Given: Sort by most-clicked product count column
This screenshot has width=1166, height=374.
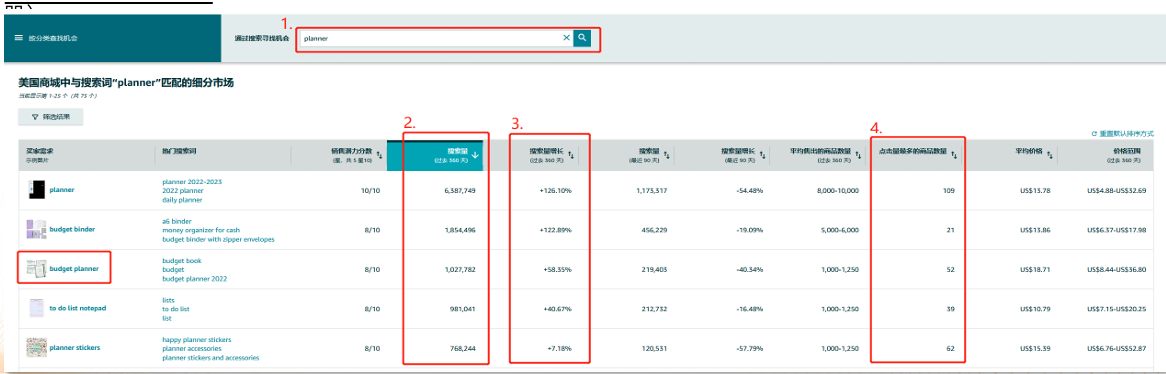Looking at the screenshot, I should 954,155.
